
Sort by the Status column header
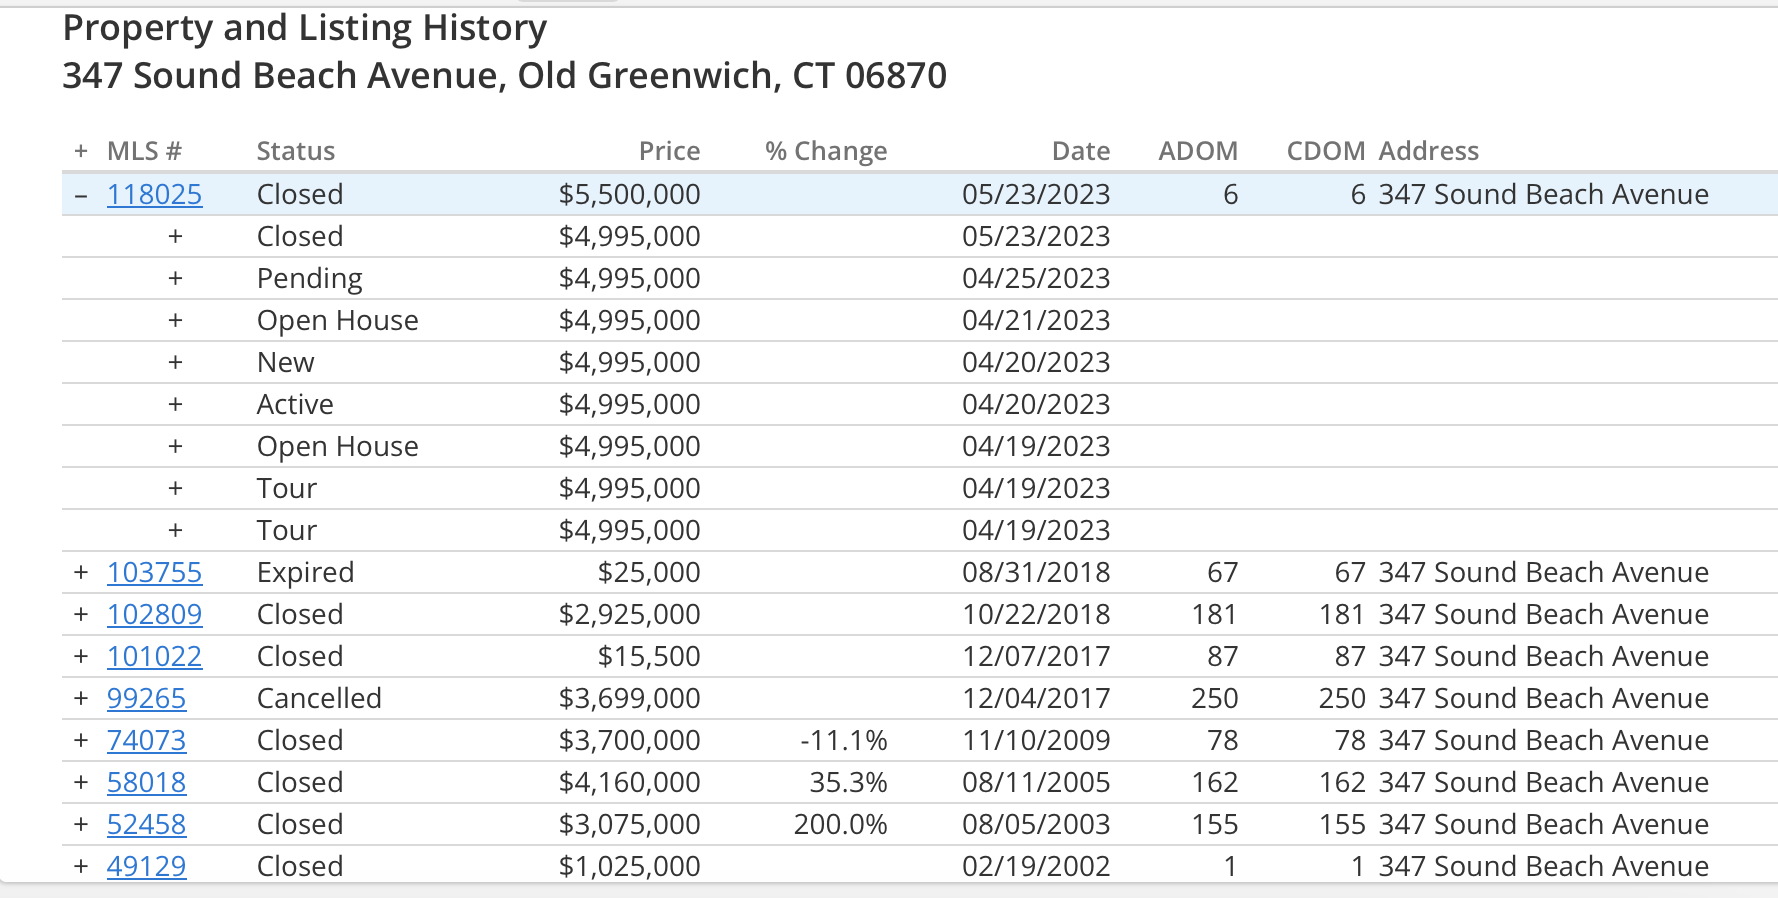coord(295,152)
